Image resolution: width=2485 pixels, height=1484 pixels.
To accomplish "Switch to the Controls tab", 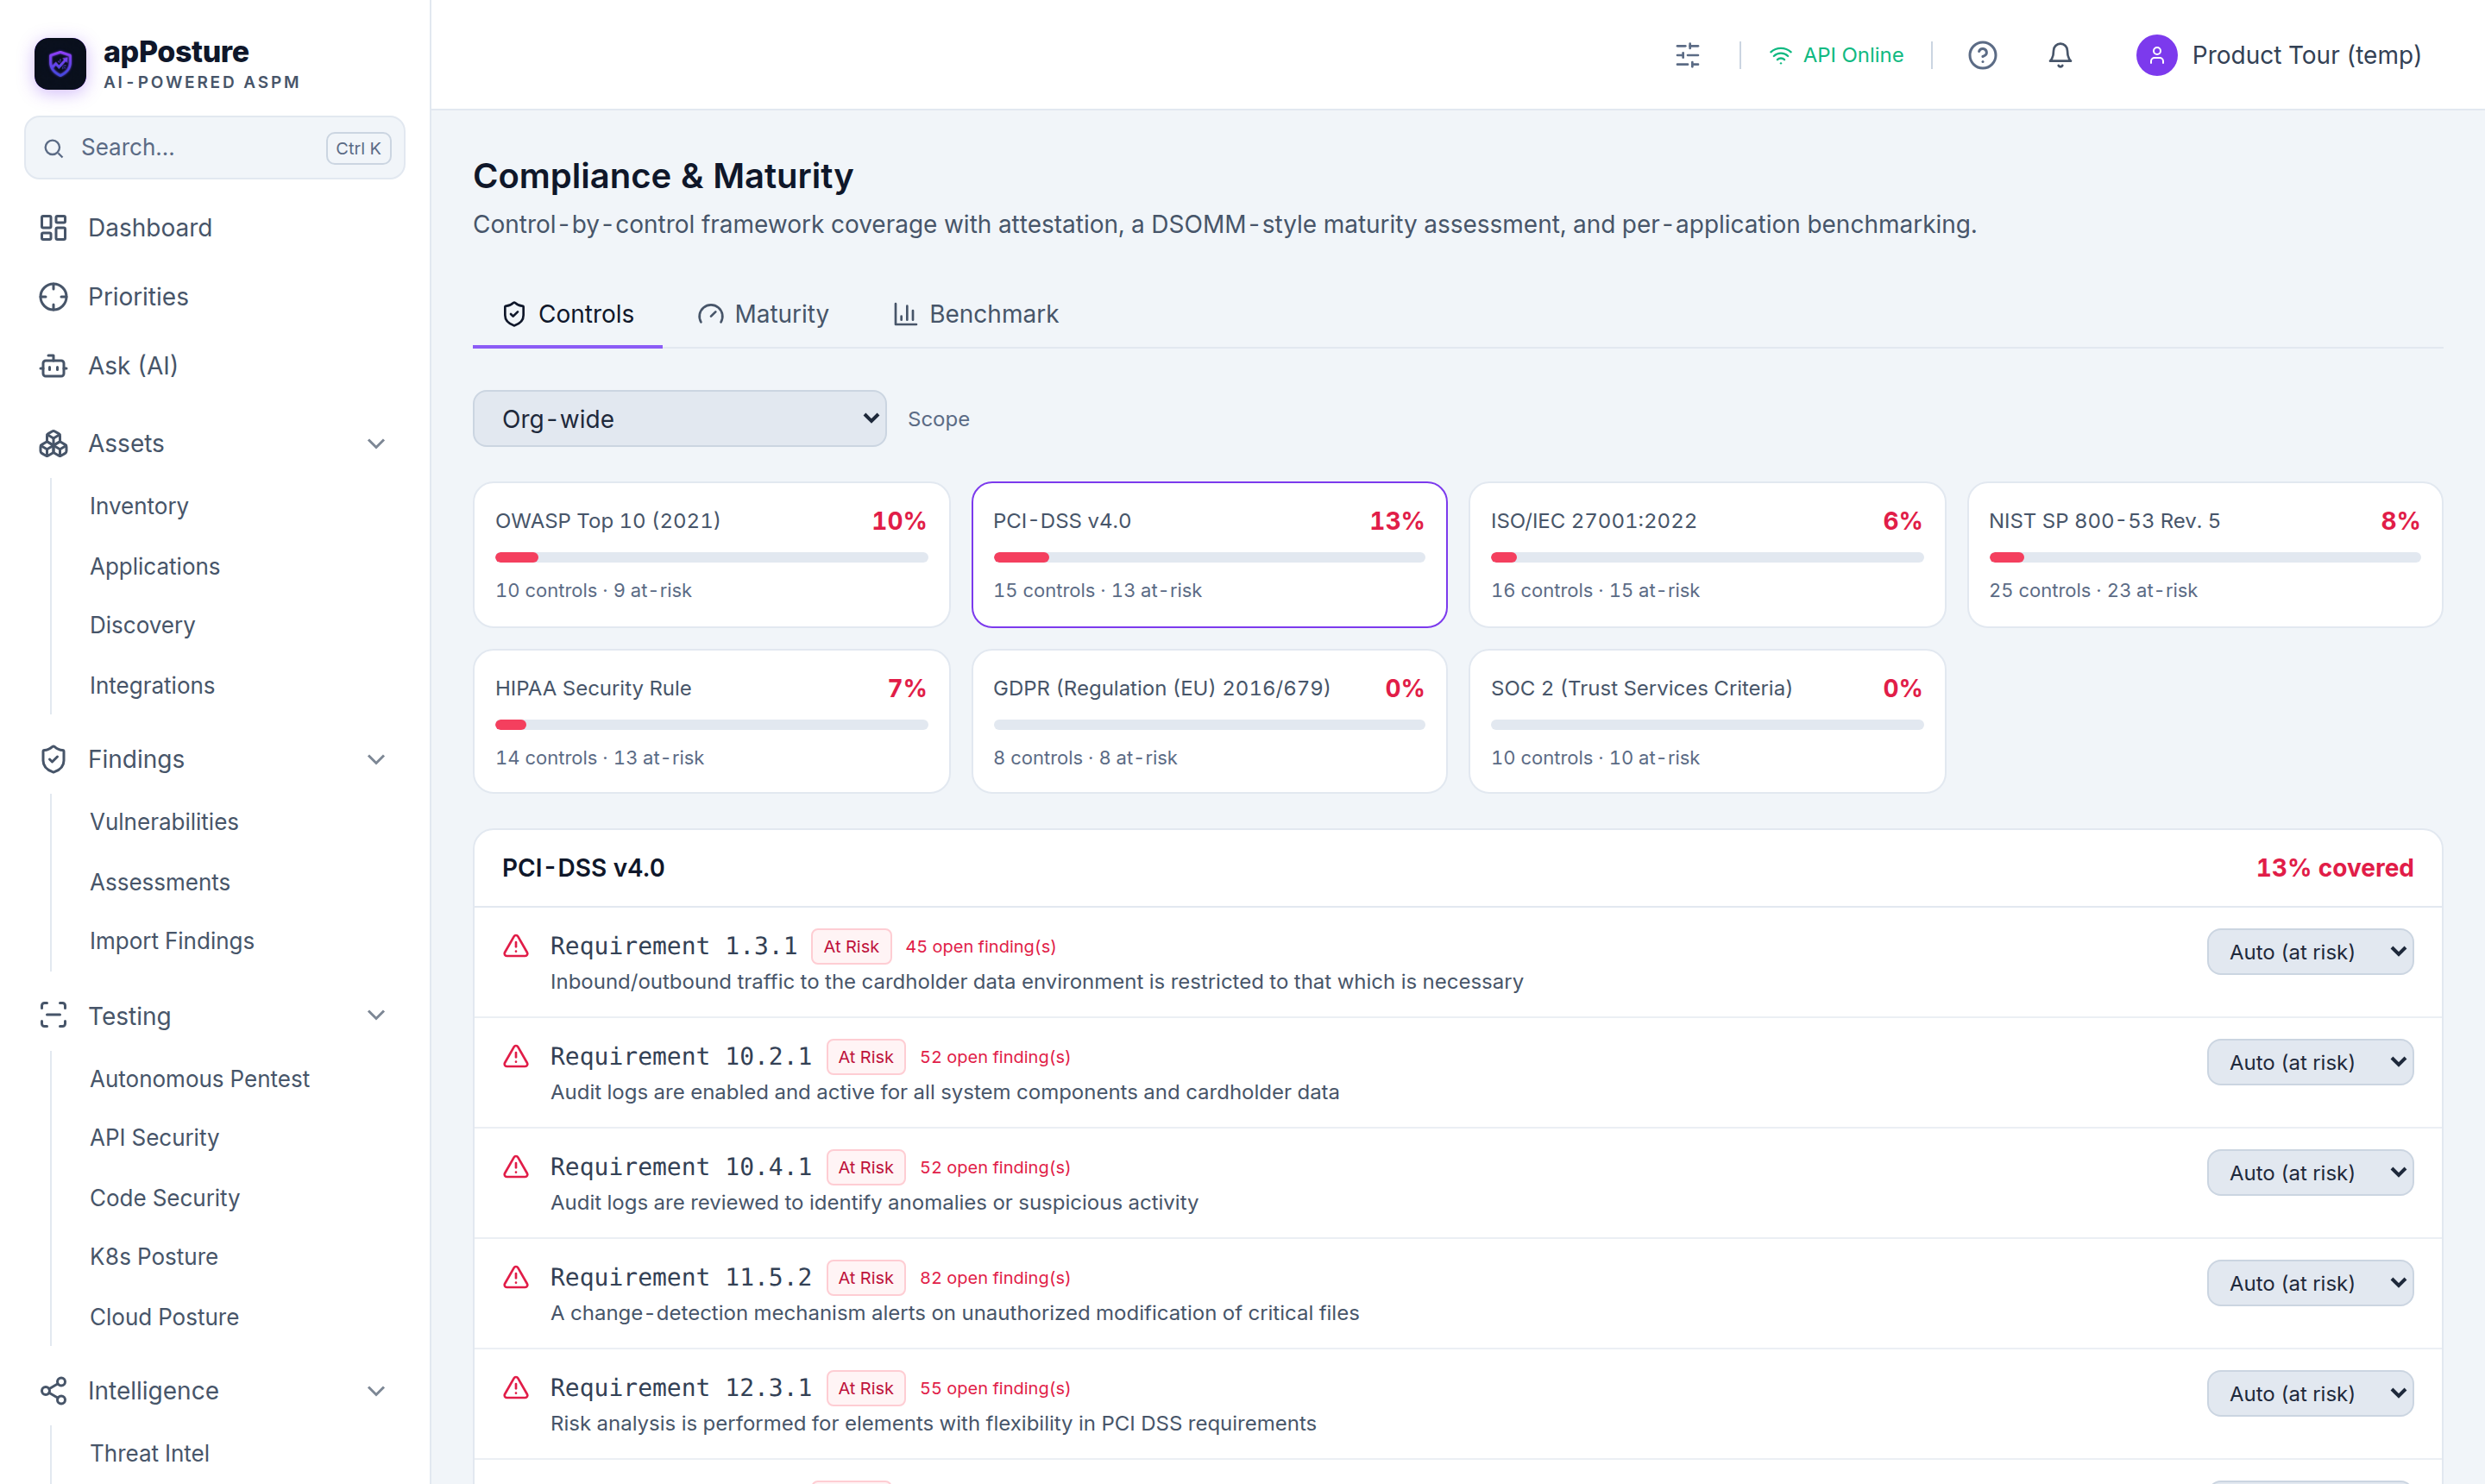I will point(567,314).
